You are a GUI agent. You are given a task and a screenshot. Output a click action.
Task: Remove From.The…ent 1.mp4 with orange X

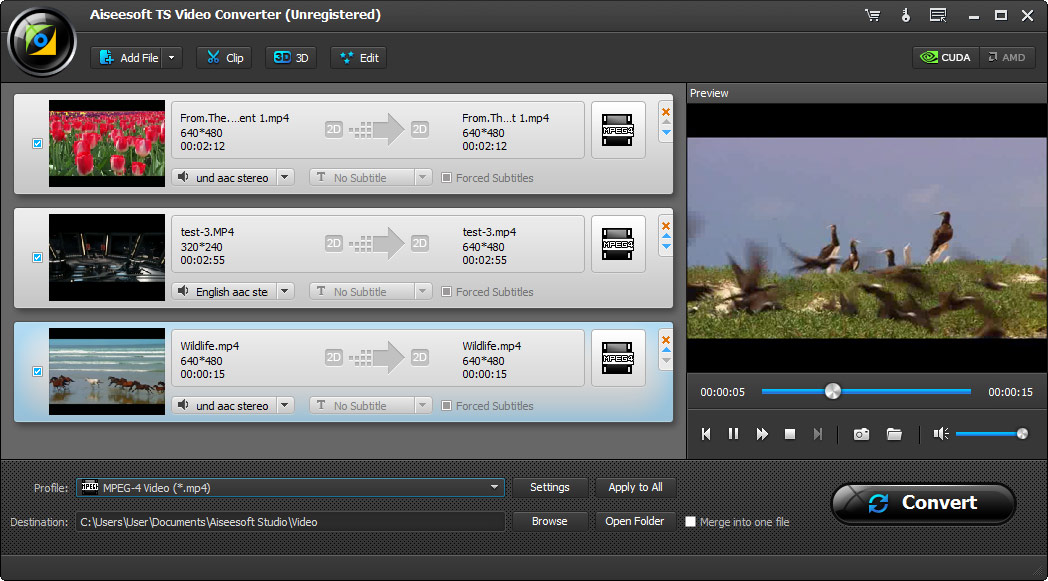(x=666, y=112)
